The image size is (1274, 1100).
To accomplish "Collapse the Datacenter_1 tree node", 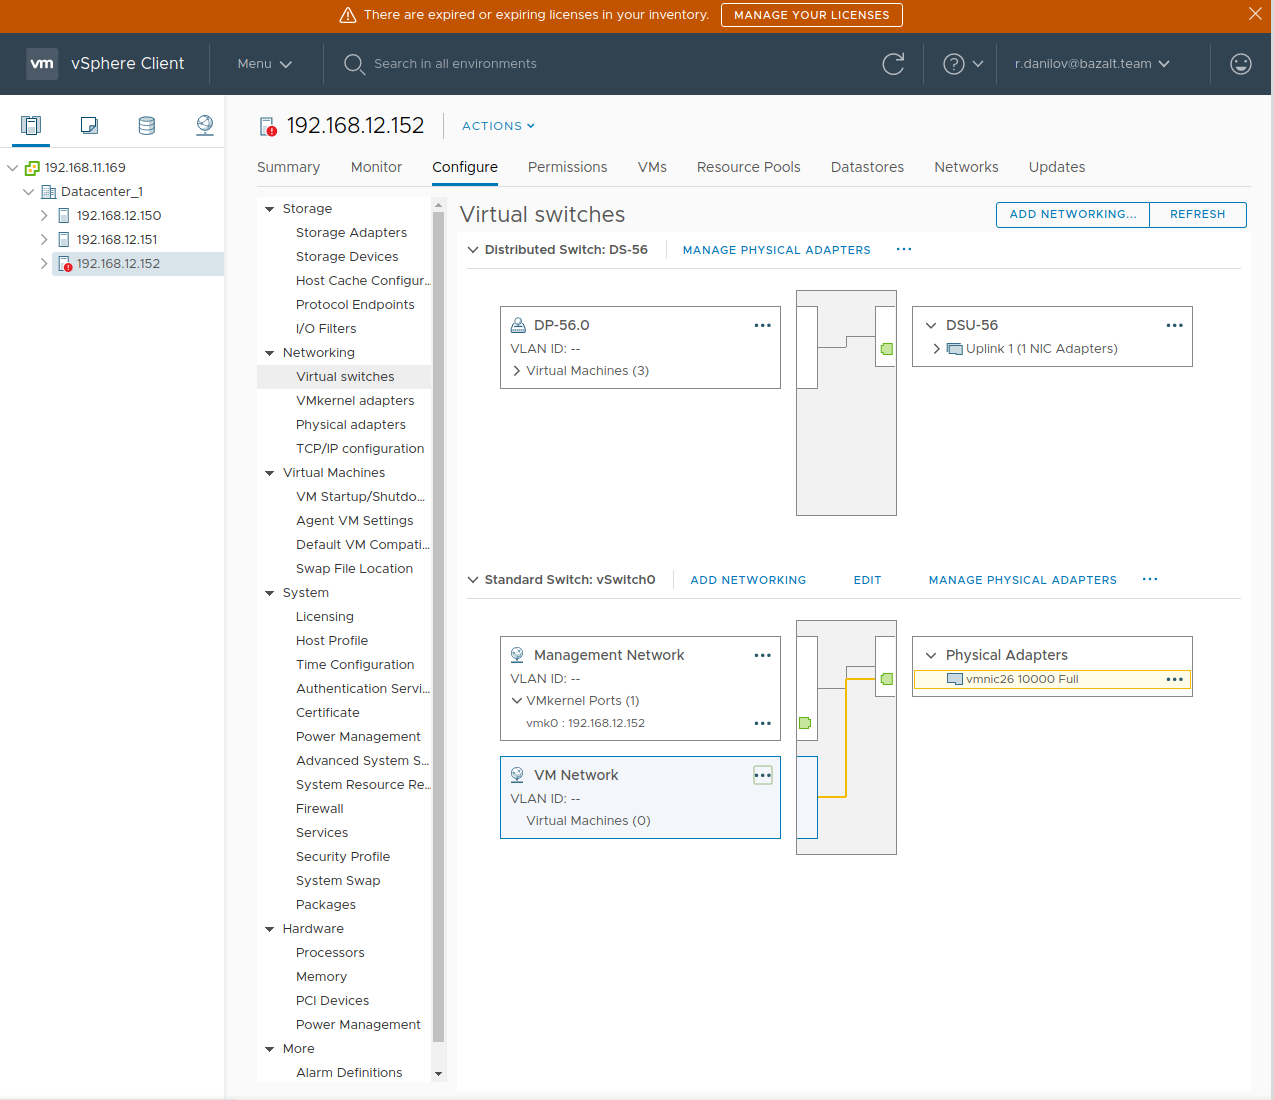I will [29, 192].
